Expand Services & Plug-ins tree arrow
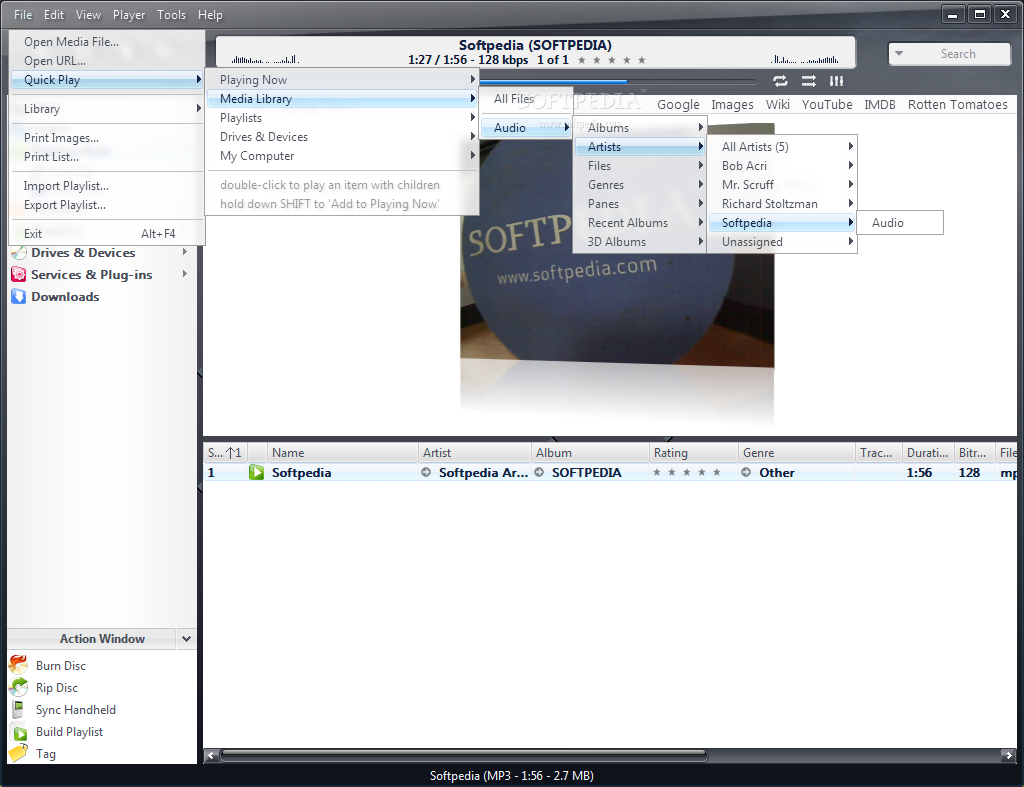The width and height of the screenshot is (1024, 787). click(x=185, y=274)
